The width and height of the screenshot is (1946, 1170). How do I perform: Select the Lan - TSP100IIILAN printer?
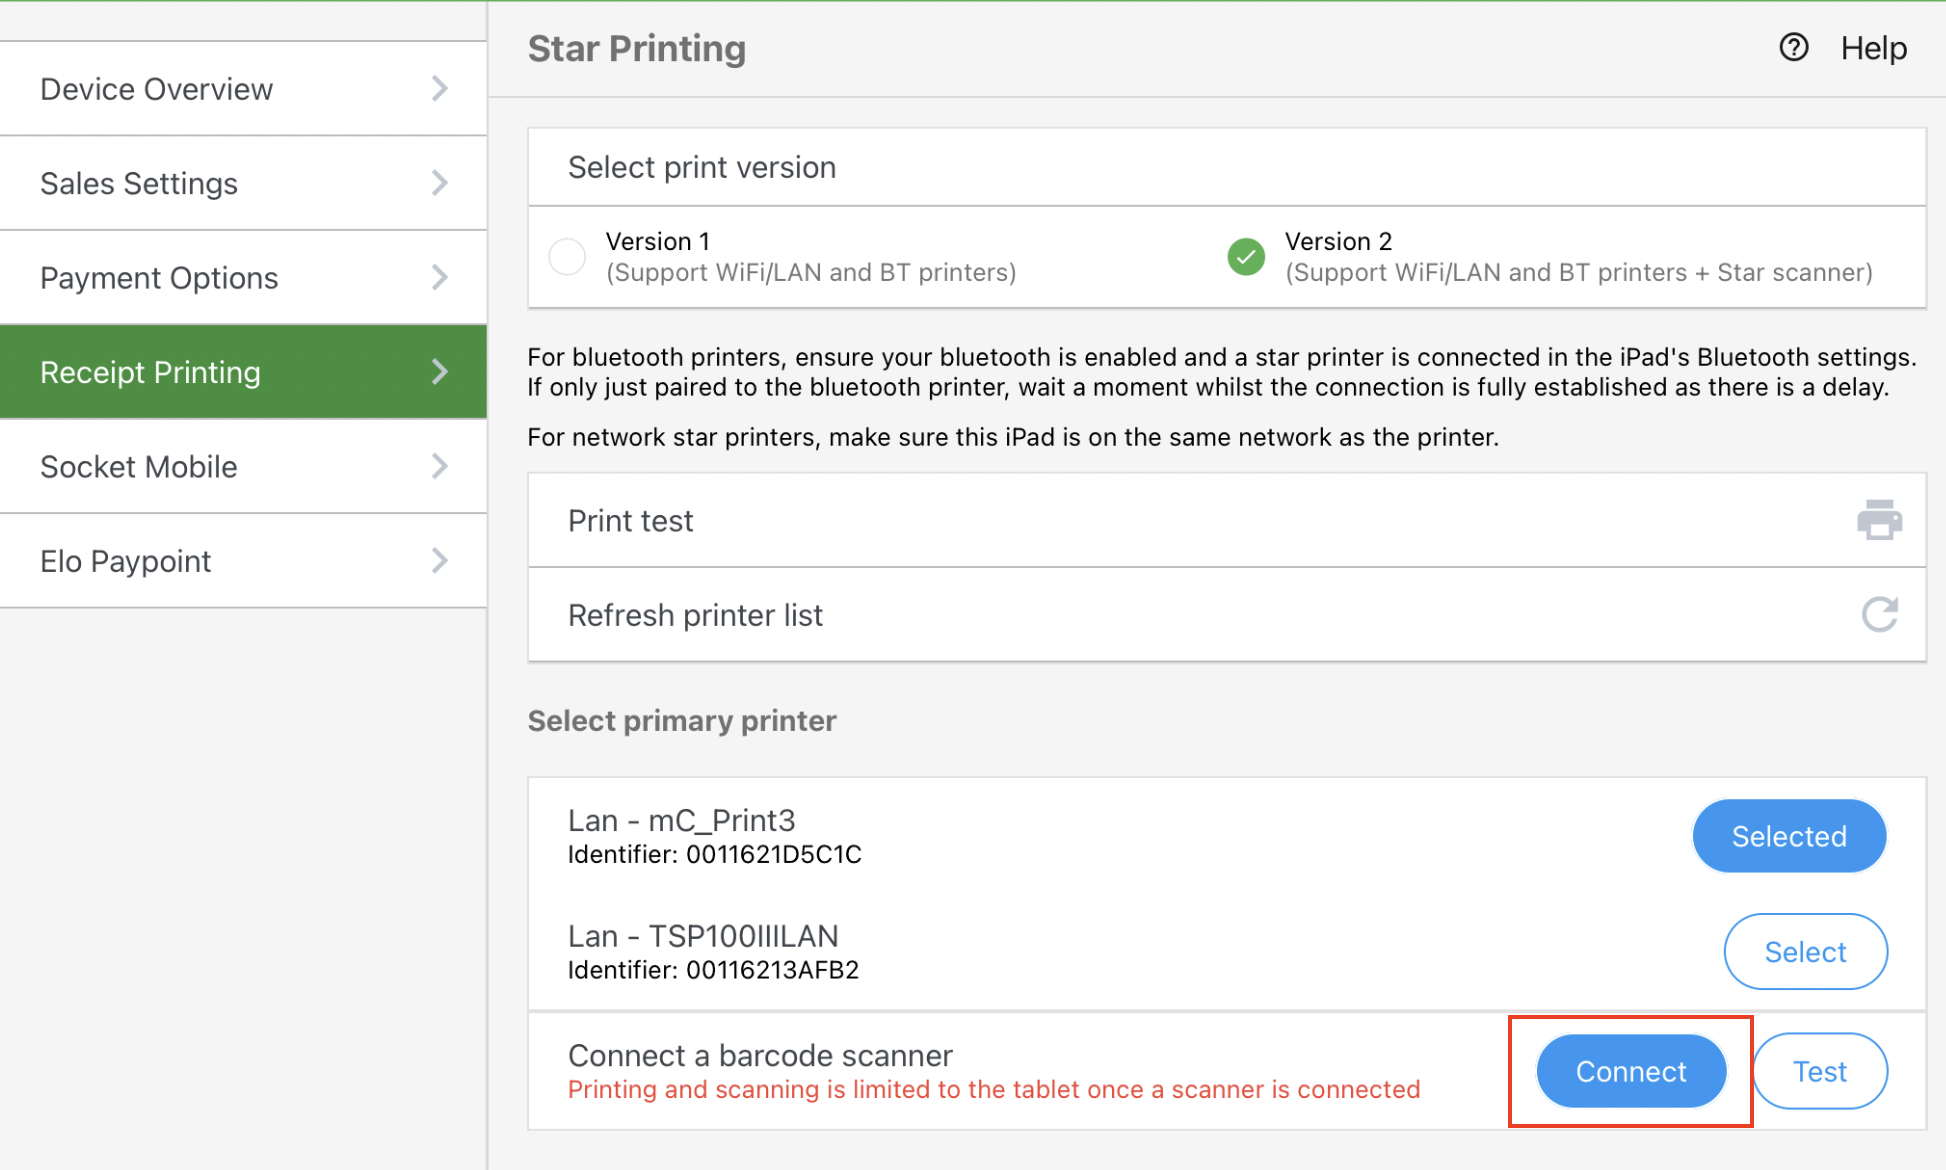[1805, 951]
